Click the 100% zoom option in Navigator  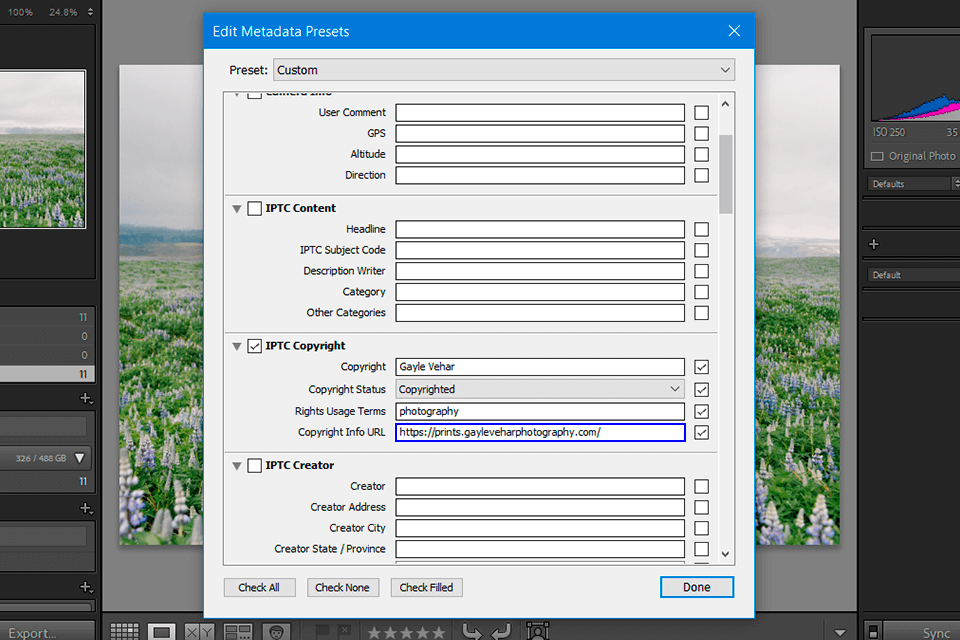click(20, 12)
